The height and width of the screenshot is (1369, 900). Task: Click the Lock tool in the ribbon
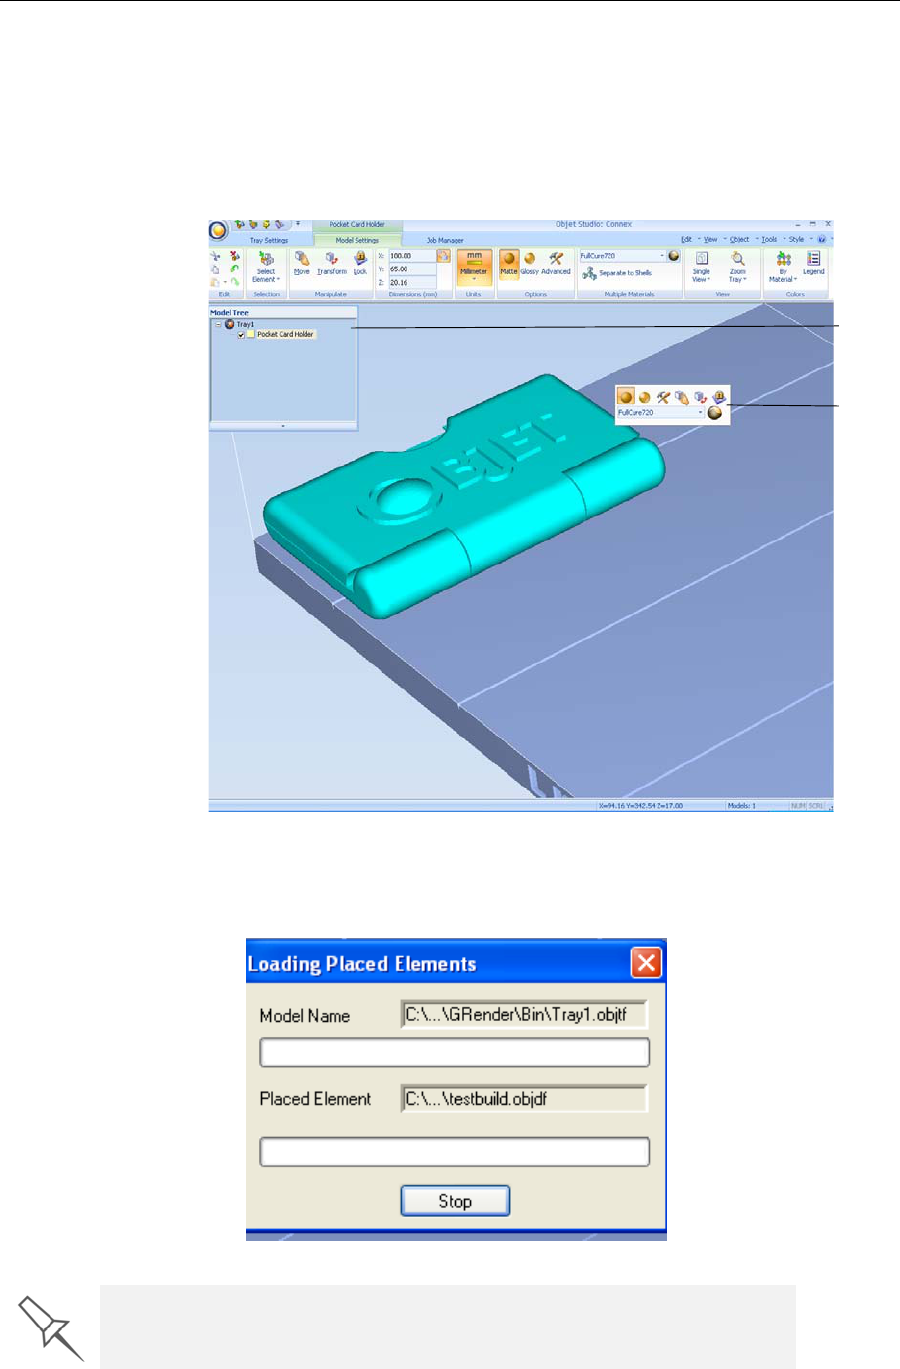pyautogui.click(x=360, y=264)
